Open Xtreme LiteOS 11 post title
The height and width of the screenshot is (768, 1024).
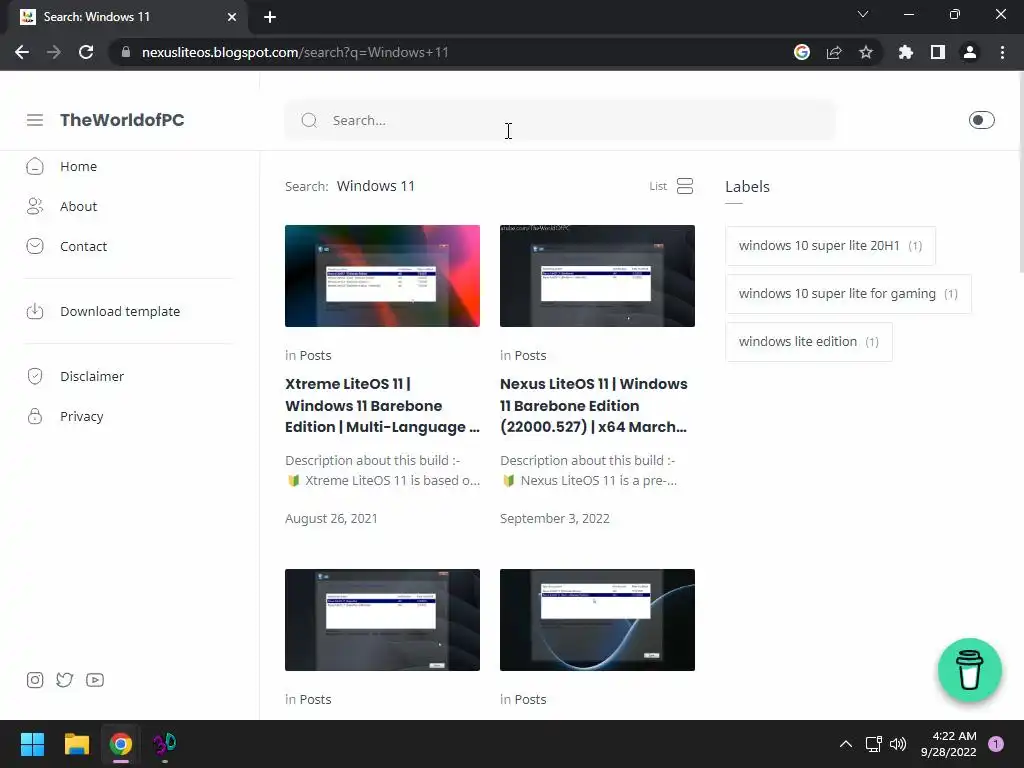[x=382, y=406]
